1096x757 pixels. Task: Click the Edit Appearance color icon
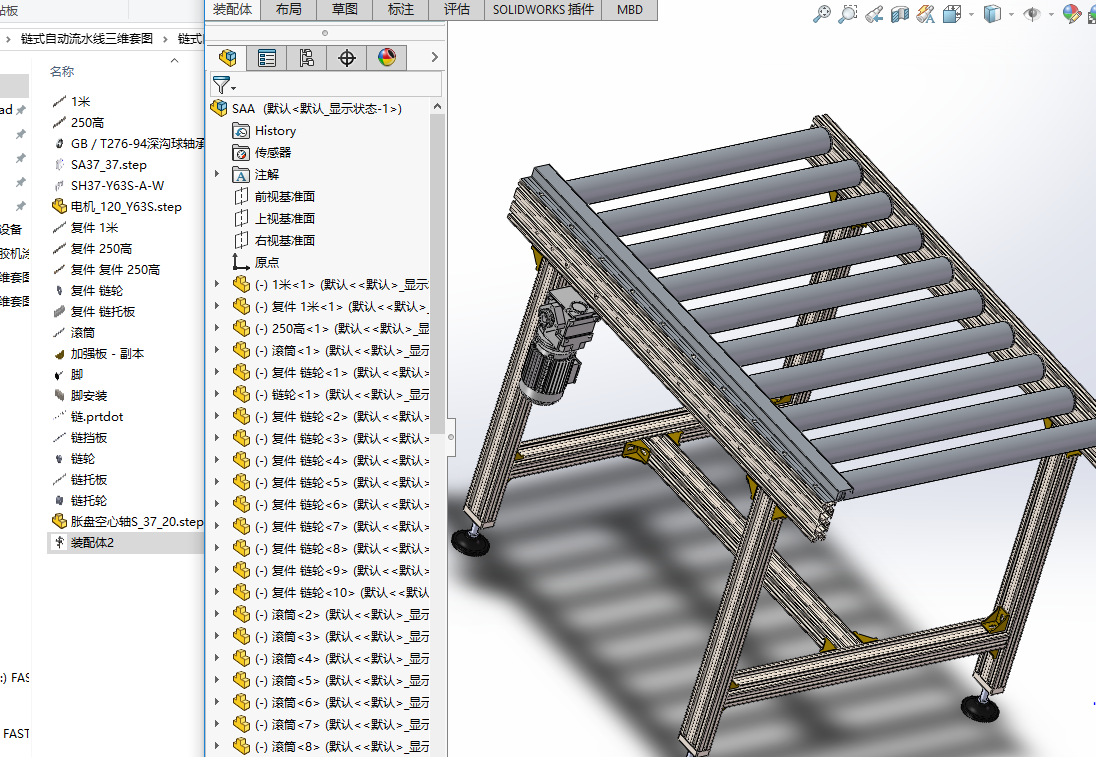(x=1072, y=13)
